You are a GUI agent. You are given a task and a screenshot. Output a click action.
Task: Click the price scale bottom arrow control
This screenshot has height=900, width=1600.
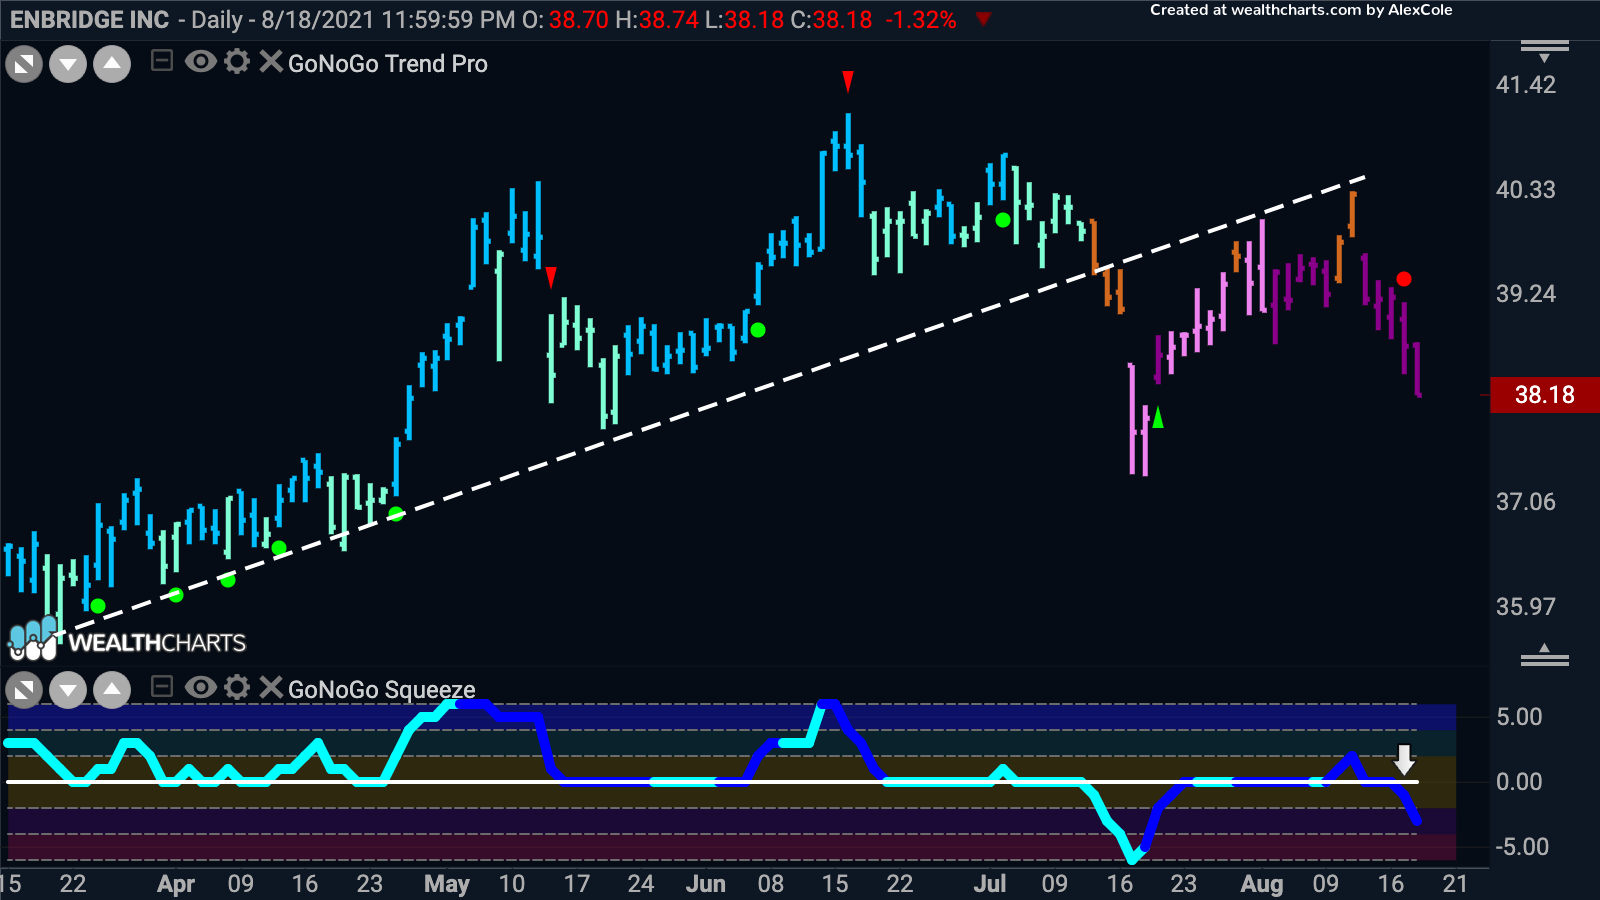coord(1545,656)
